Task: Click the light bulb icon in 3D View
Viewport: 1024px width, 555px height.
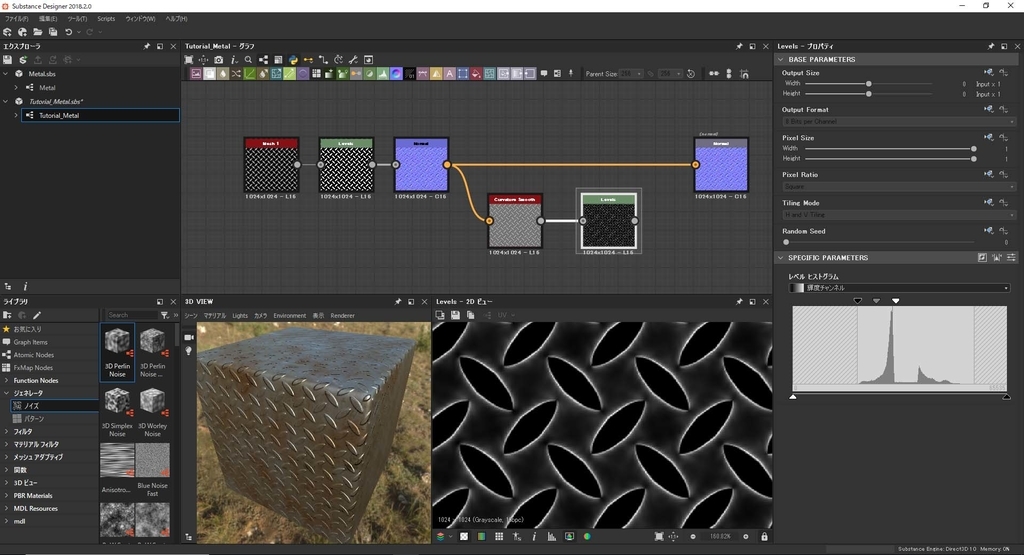Action: tap(188, 352)
